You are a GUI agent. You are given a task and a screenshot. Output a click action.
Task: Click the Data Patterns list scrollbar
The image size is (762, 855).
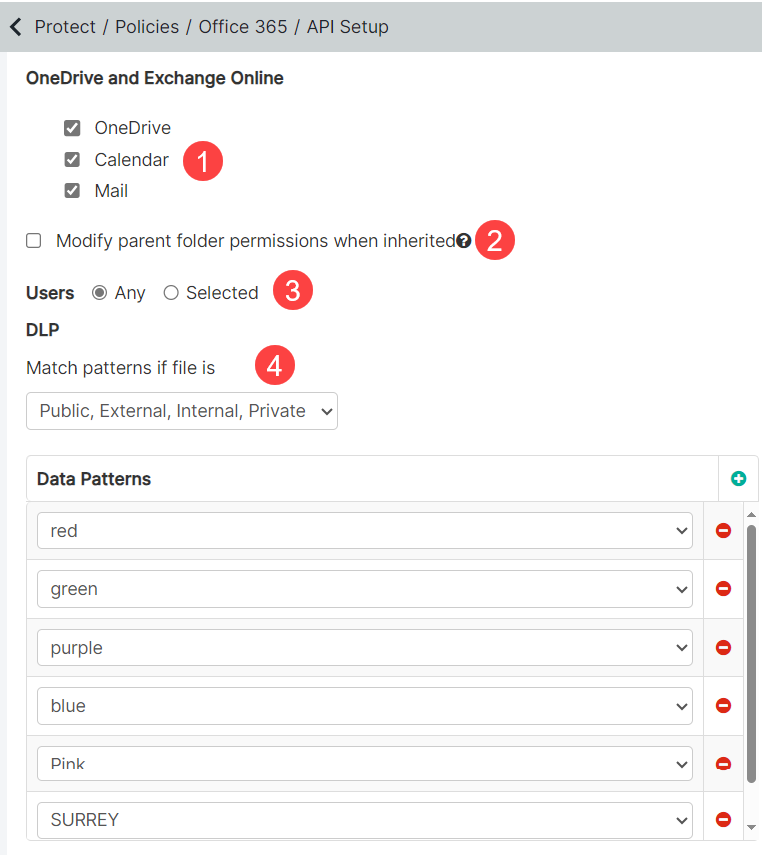click(x=751, y=653)
